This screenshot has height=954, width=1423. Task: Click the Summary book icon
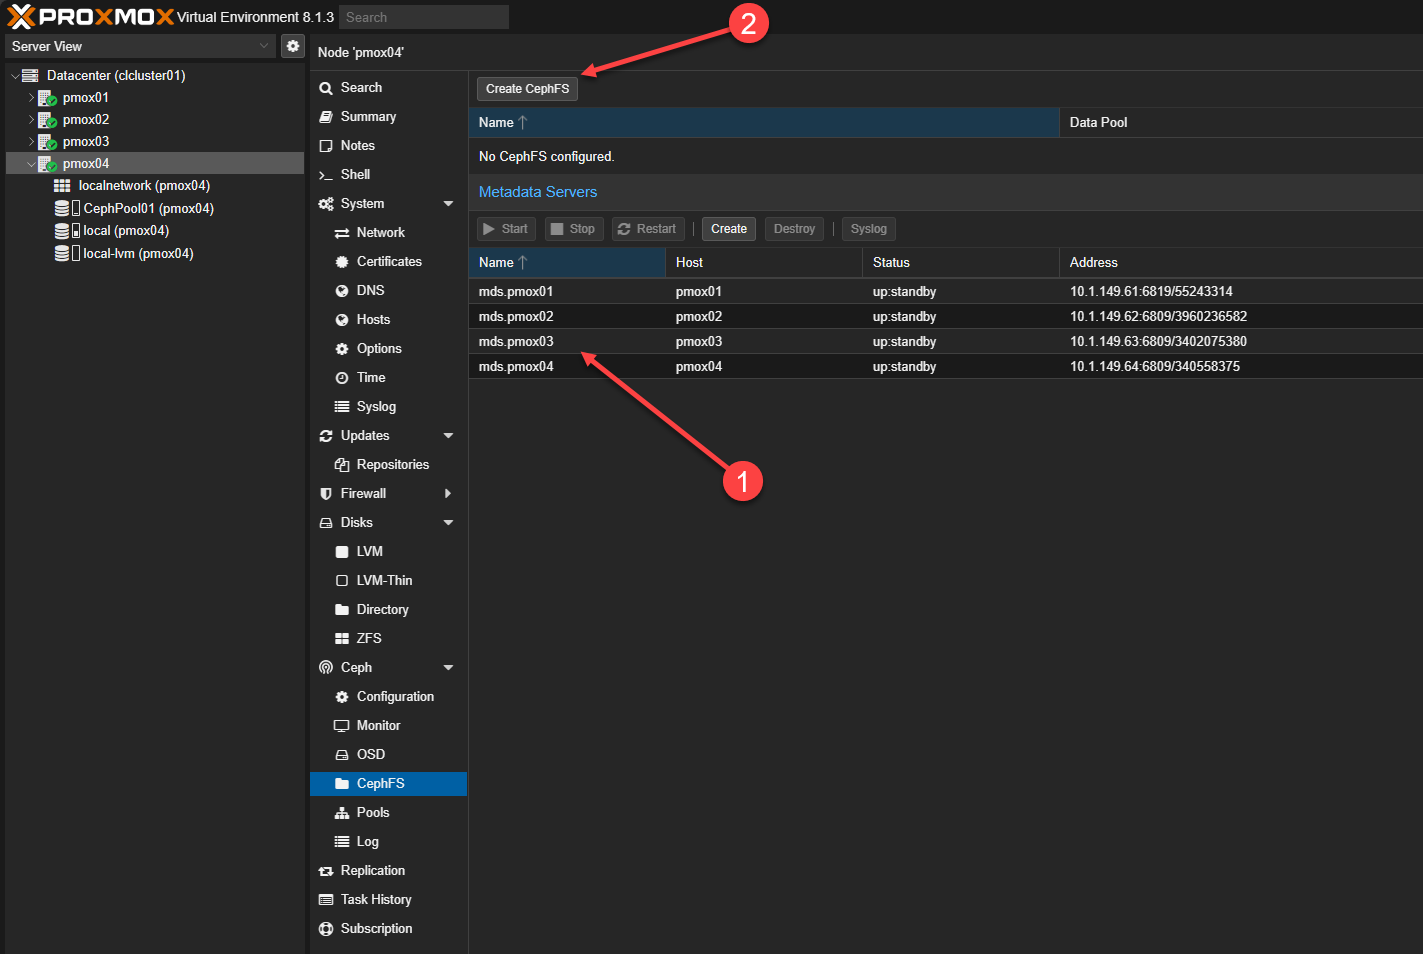tap(326, 117)
